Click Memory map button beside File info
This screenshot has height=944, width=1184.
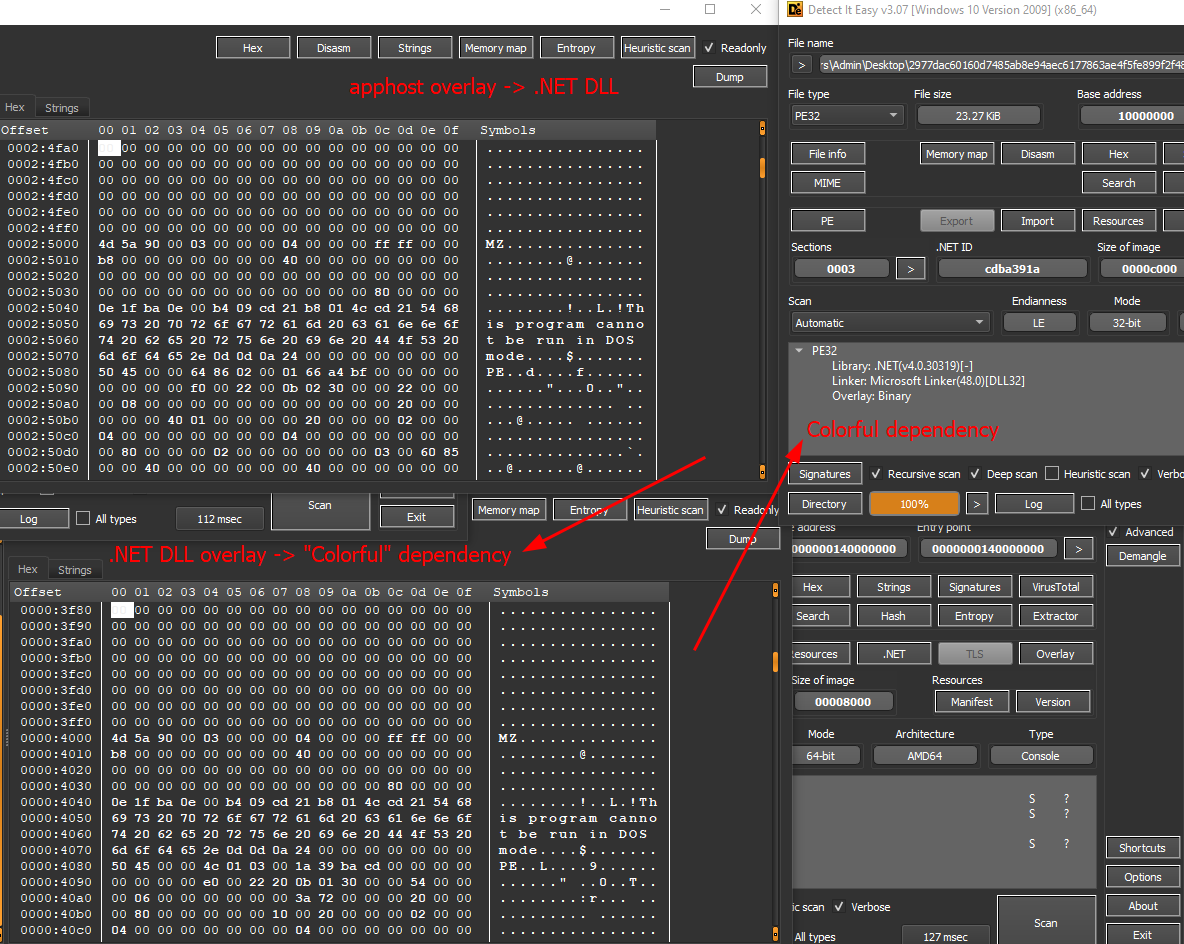click(x=957, y=154)
